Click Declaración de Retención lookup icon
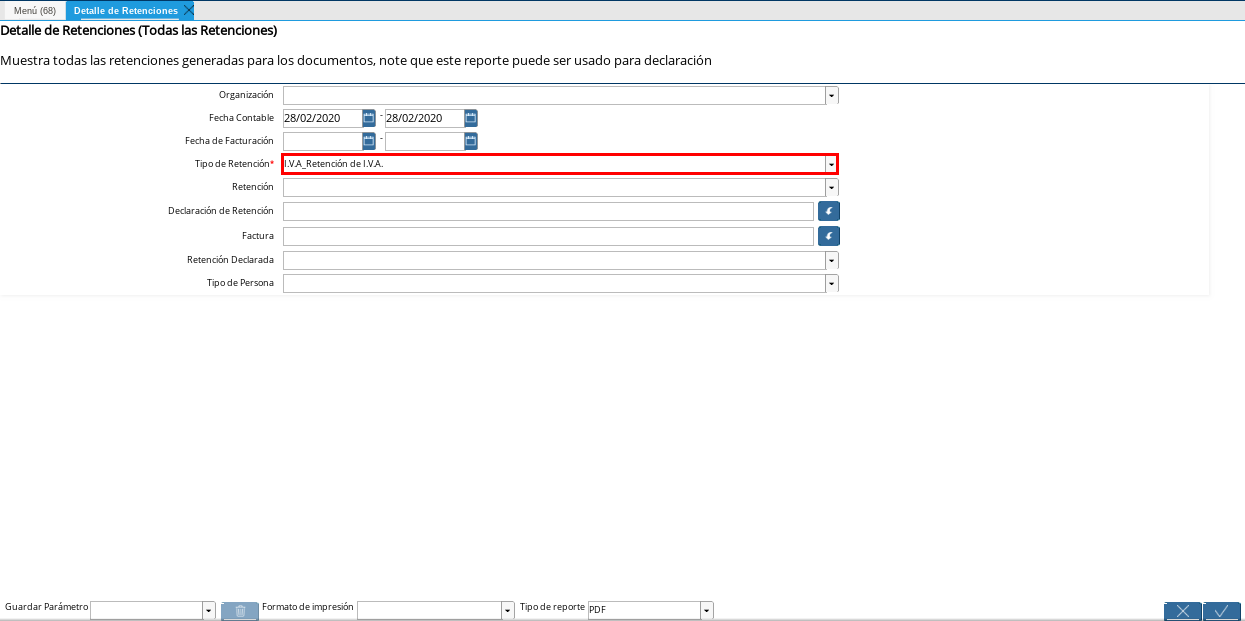This screenshot has height=621, width=1245. (x=829, y=211)
